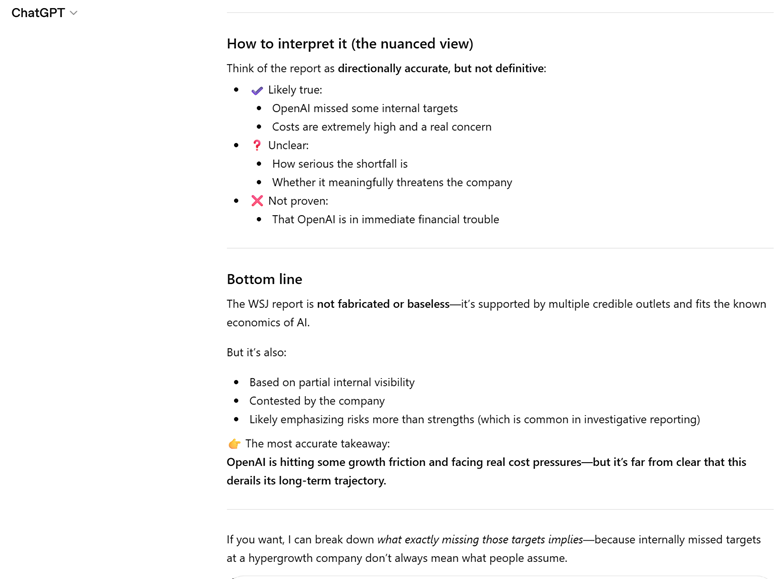Click 'The most accurate takeaway:' text

tap(317, 444)
